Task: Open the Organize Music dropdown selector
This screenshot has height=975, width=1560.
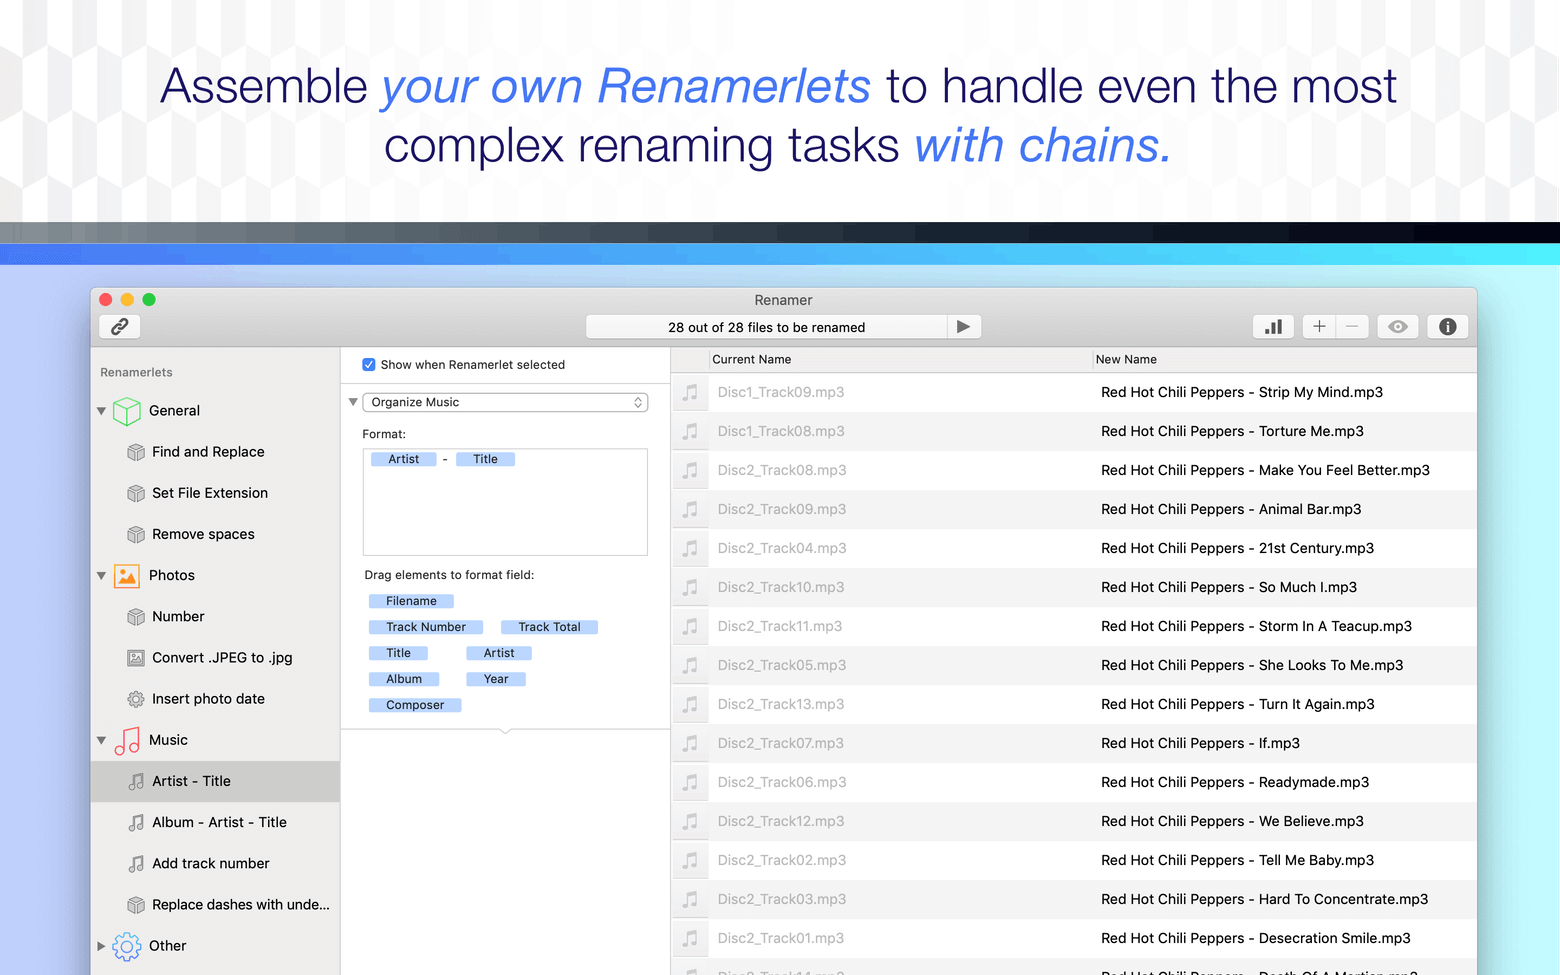Action: click(505, 401)
